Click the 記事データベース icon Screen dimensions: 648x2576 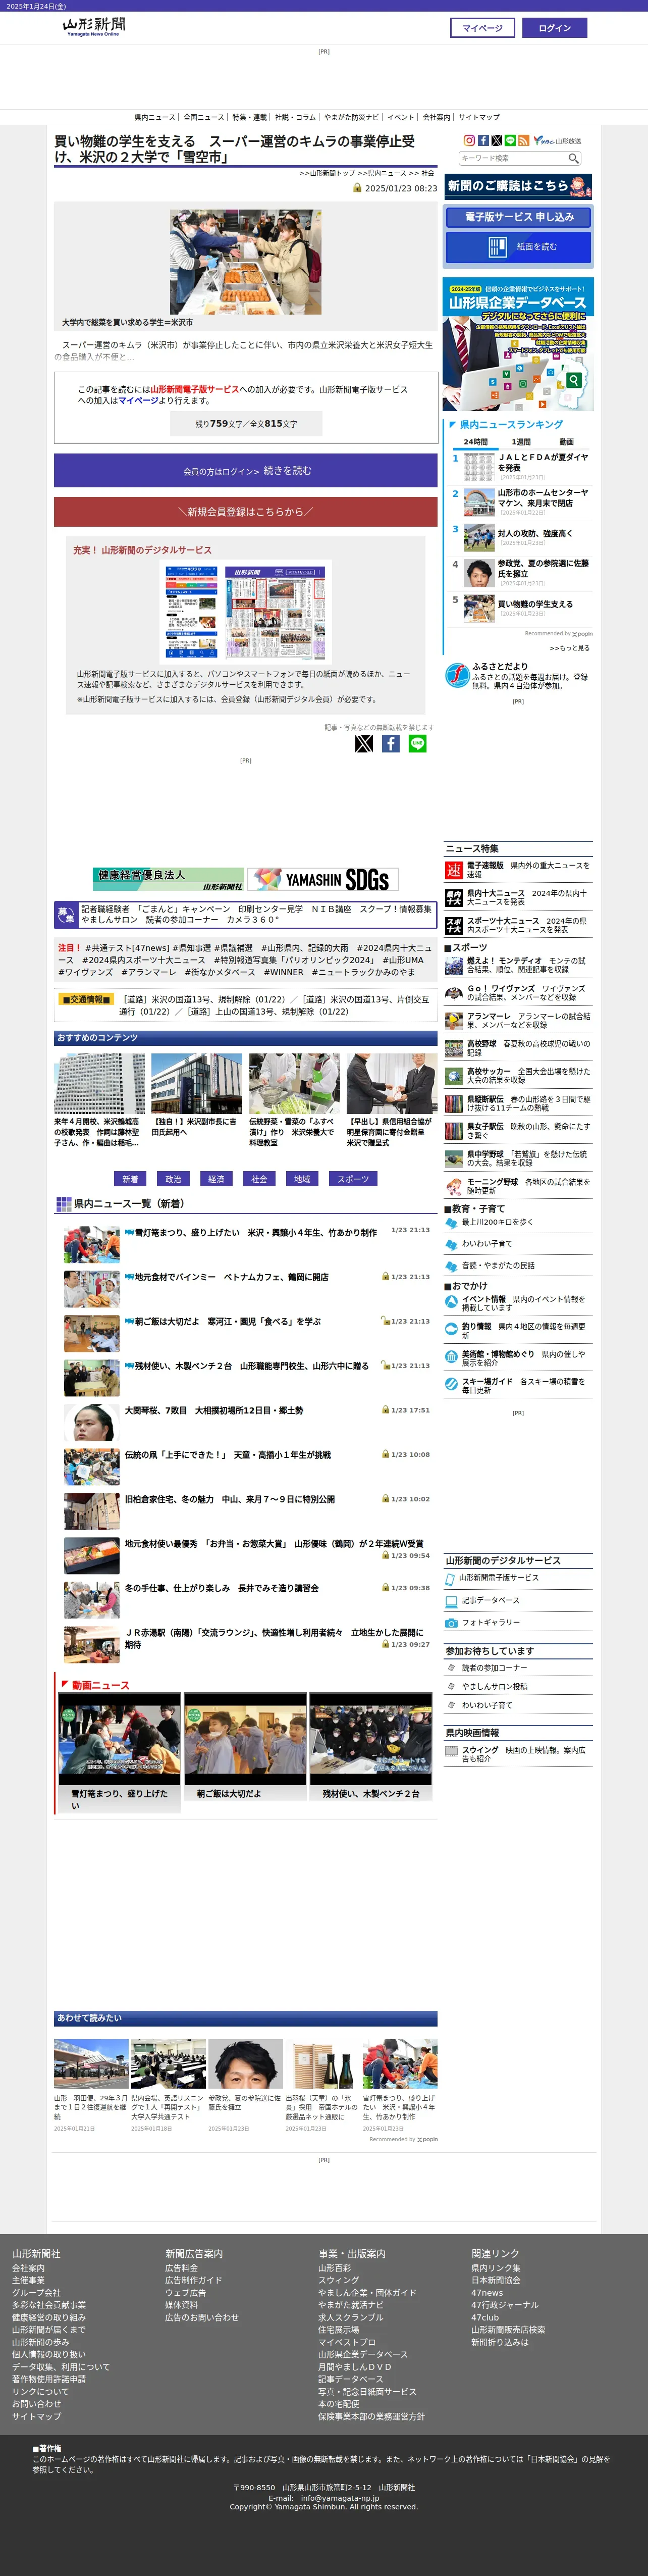pyautogui.click(x=451, y=1601)
